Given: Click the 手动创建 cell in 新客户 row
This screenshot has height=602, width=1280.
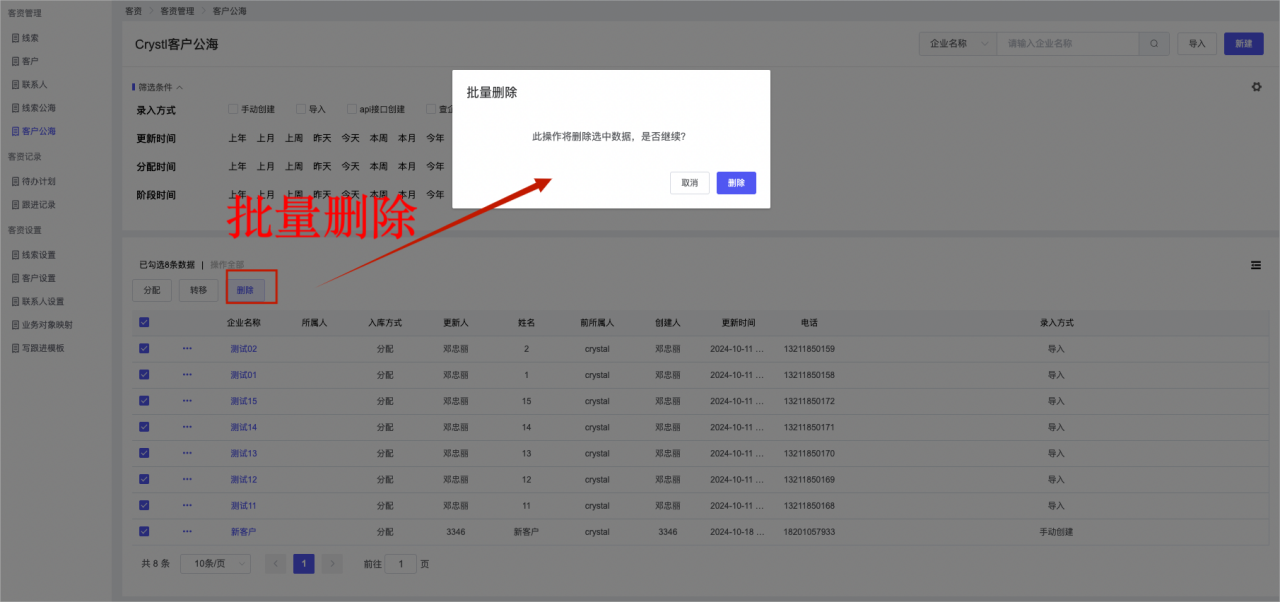Looking at the screenshot, I should (1056, 532).
